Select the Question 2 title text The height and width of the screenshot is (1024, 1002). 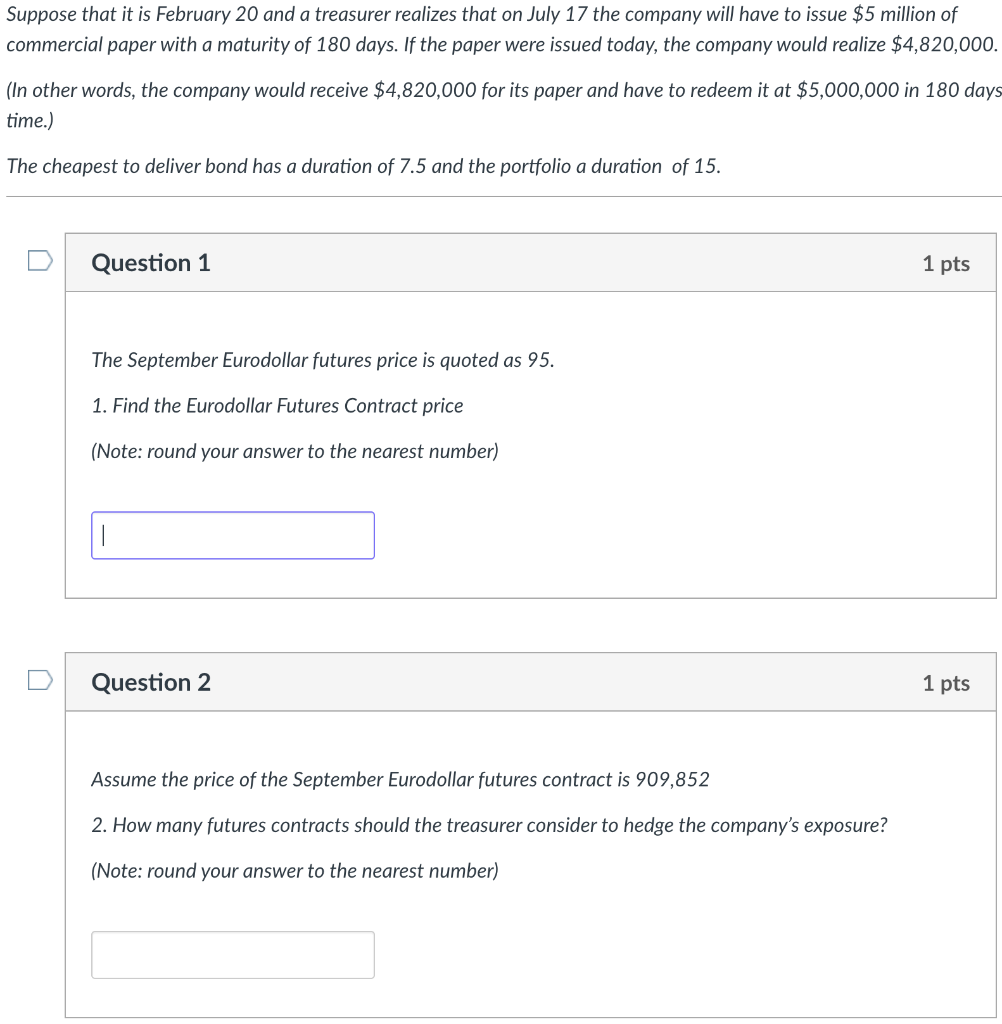coord(150,683)
